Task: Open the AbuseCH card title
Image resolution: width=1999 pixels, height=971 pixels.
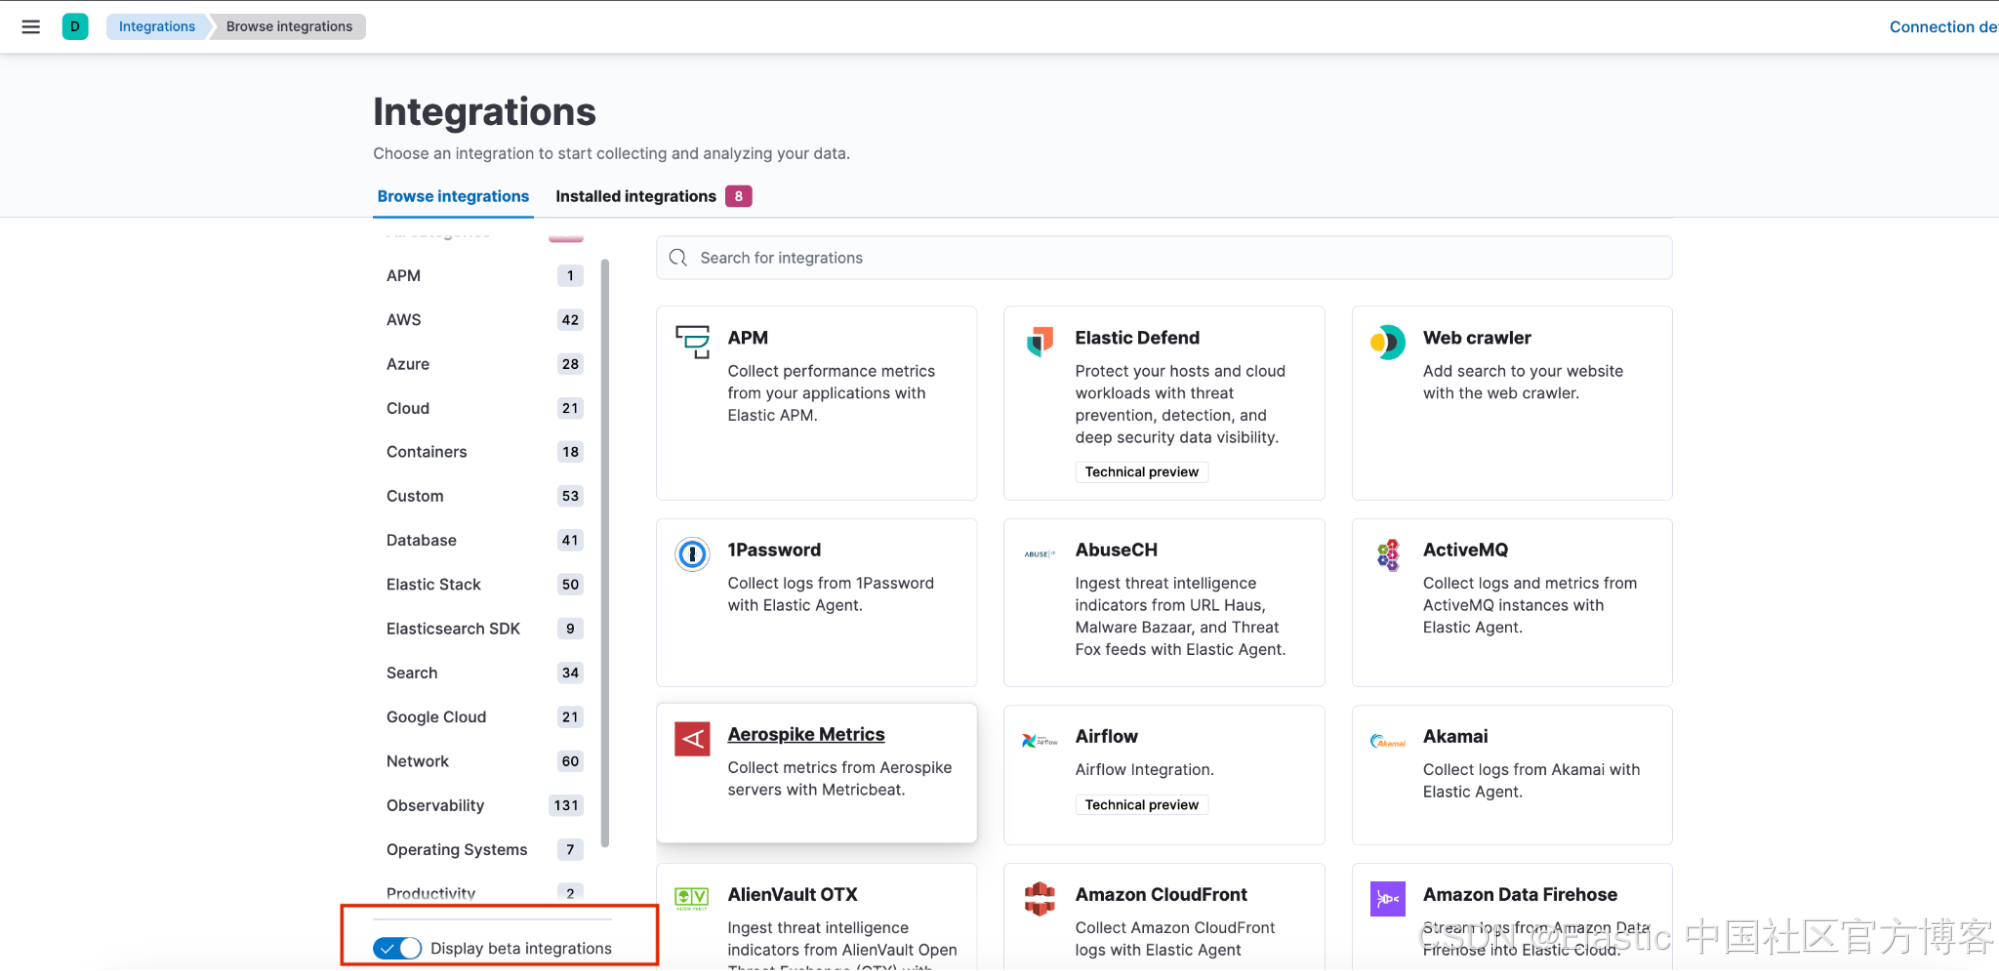Action: click(1116, 550)
